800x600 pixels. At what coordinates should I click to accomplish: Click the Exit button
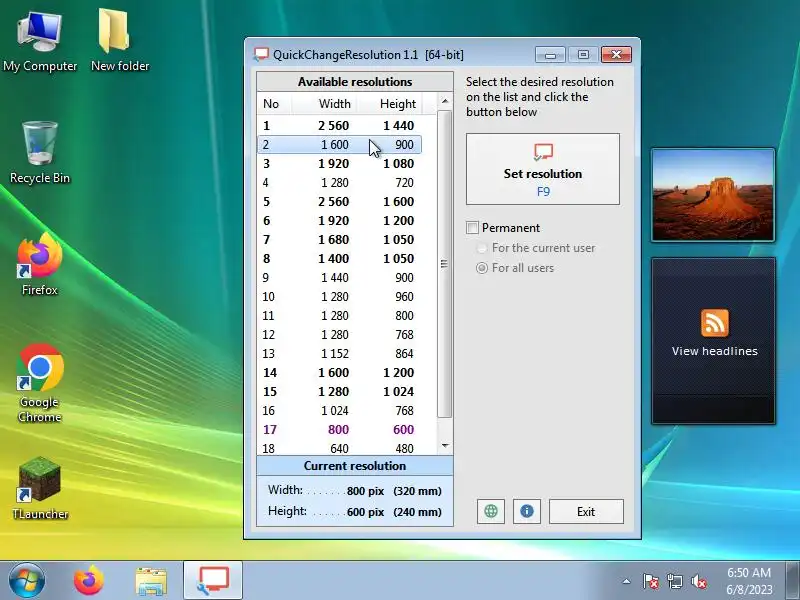click(x=586, y=511)
